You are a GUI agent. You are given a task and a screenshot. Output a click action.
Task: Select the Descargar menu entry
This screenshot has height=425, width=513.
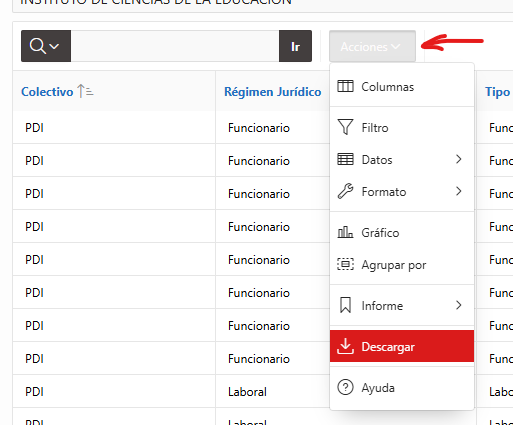402,346
